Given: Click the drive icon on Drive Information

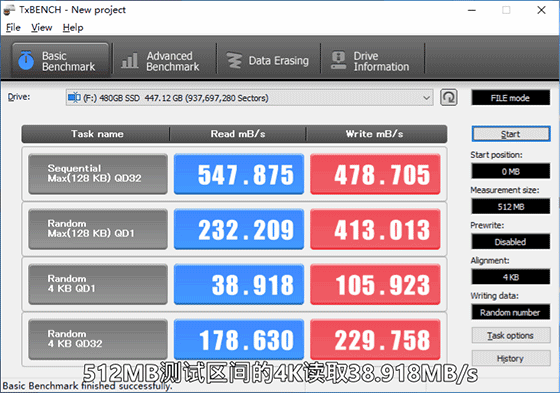Looking at the screenshot, I should (x=338, y=60).
